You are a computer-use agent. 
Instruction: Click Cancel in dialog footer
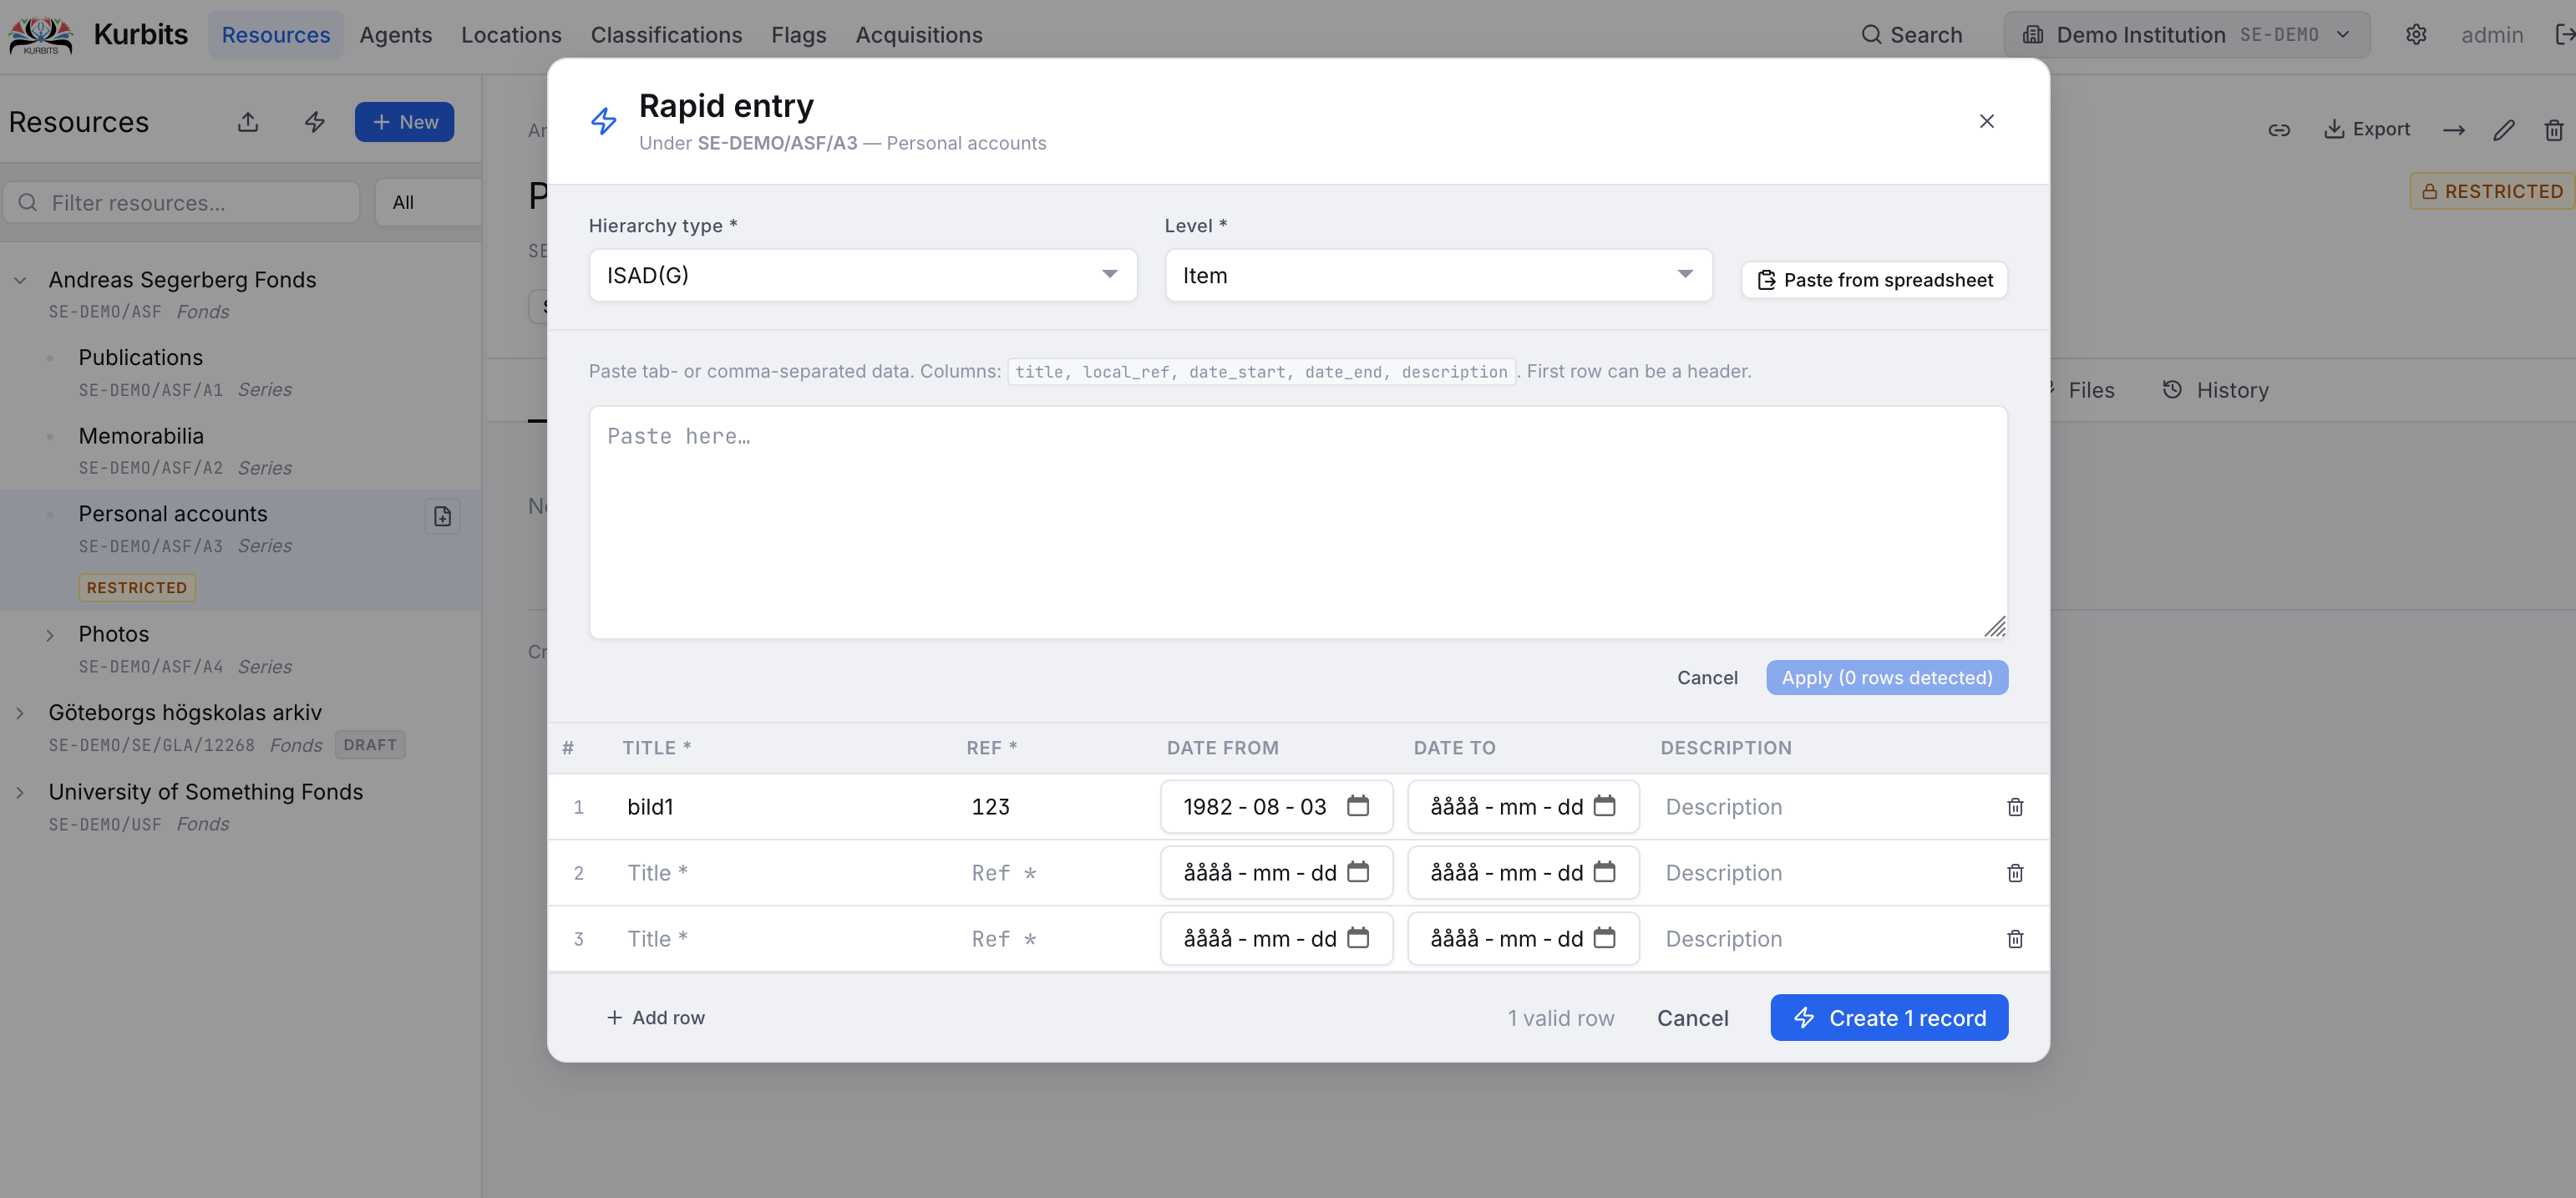[1692, 1017]
